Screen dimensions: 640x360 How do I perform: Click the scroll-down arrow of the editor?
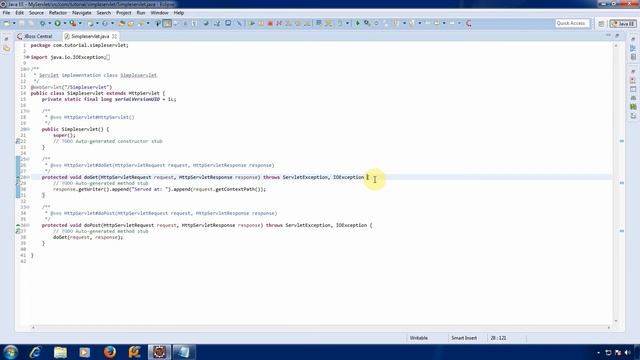pyautogui.click(x=616, y=321)
